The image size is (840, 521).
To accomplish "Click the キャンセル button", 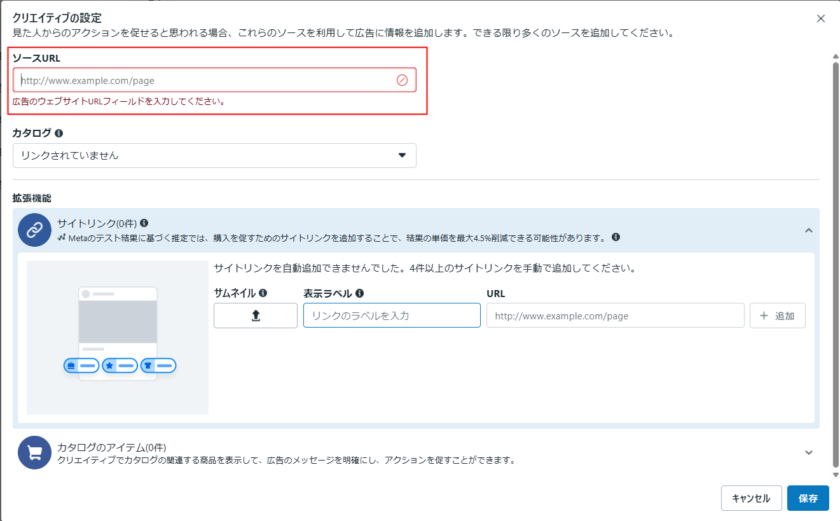I will [x=750, y=498].
